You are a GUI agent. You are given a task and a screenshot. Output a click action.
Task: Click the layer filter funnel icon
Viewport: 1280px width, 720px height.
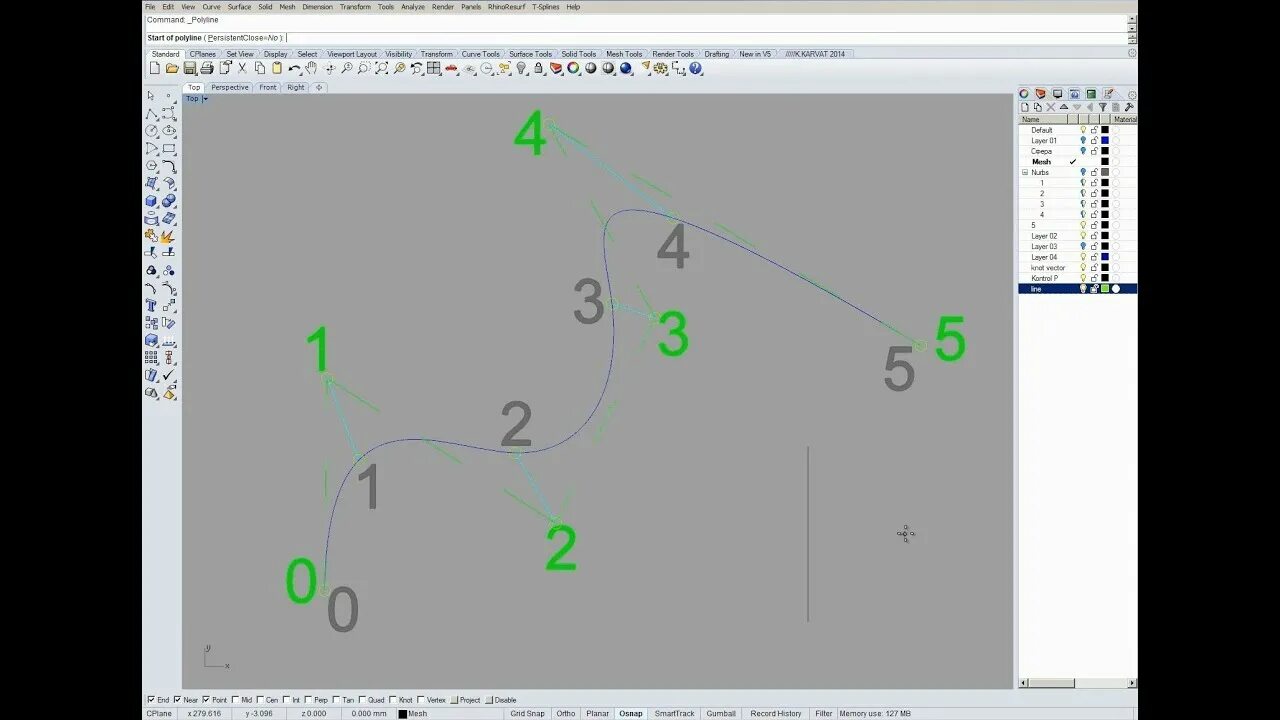(x=1103, y=107)
